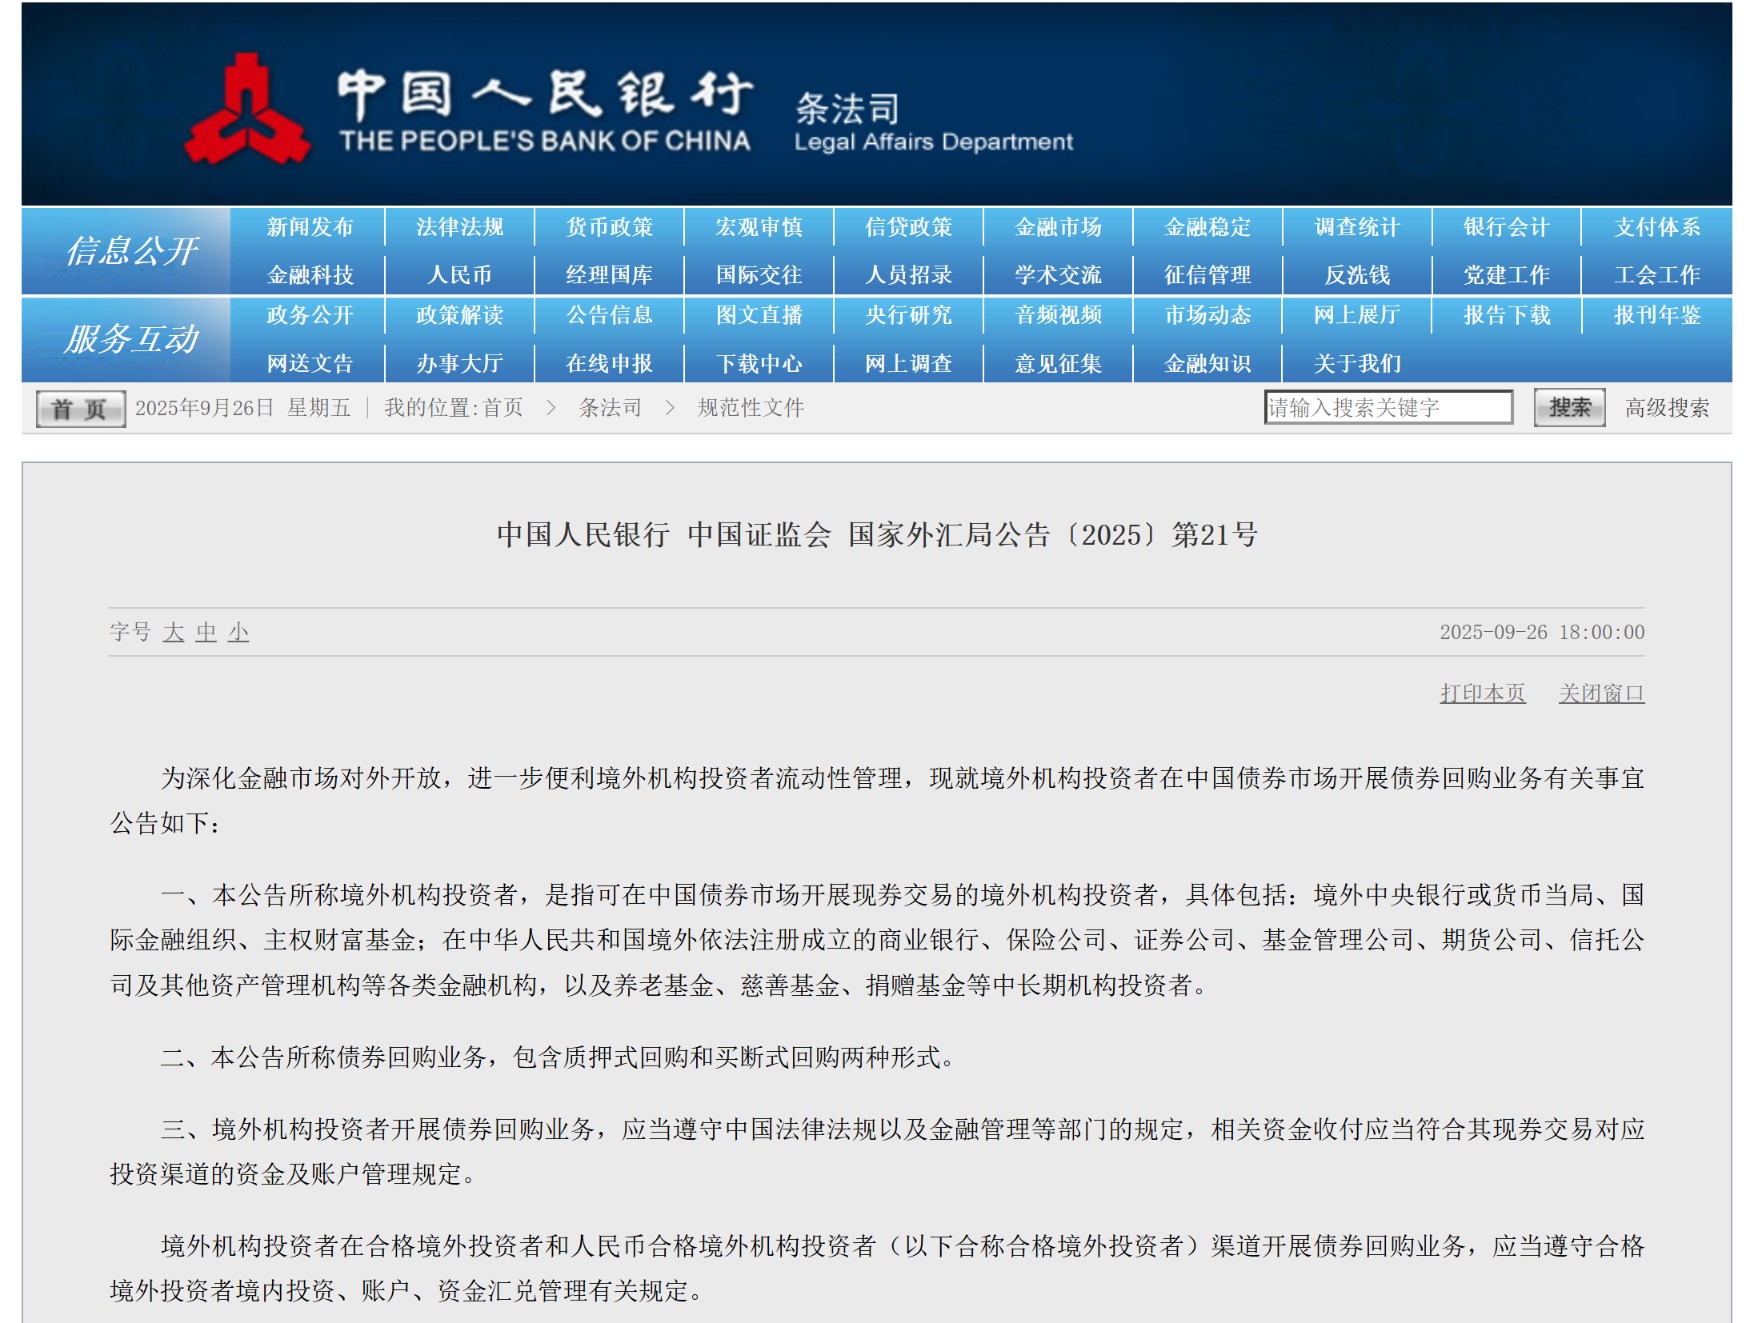The image size is (1754, 1323).
Task: Set font size to small (小)
Action: click(x=238, y=632)
